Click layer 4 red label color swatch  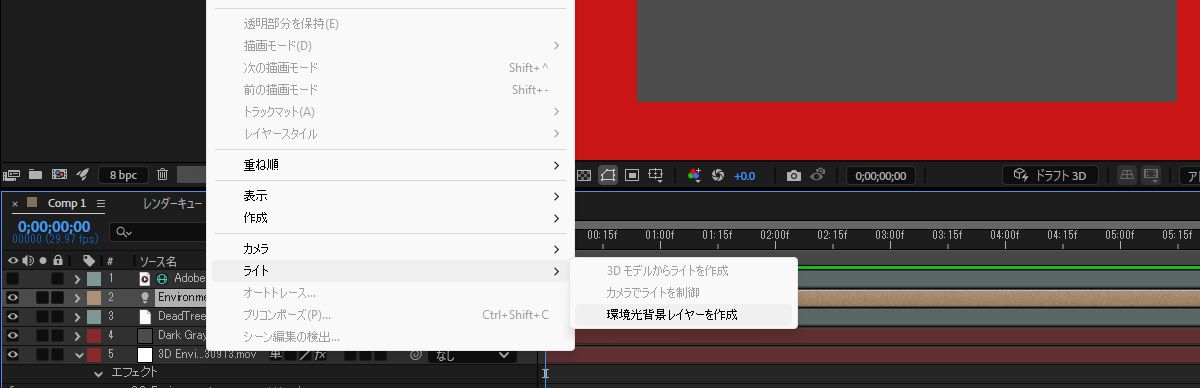click(93, 335)
